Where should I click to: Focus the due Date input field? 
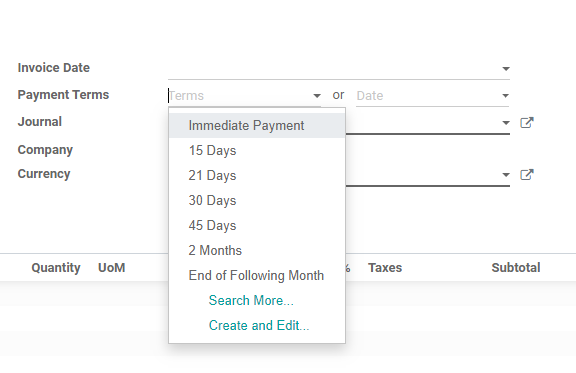tap(428, 96)
